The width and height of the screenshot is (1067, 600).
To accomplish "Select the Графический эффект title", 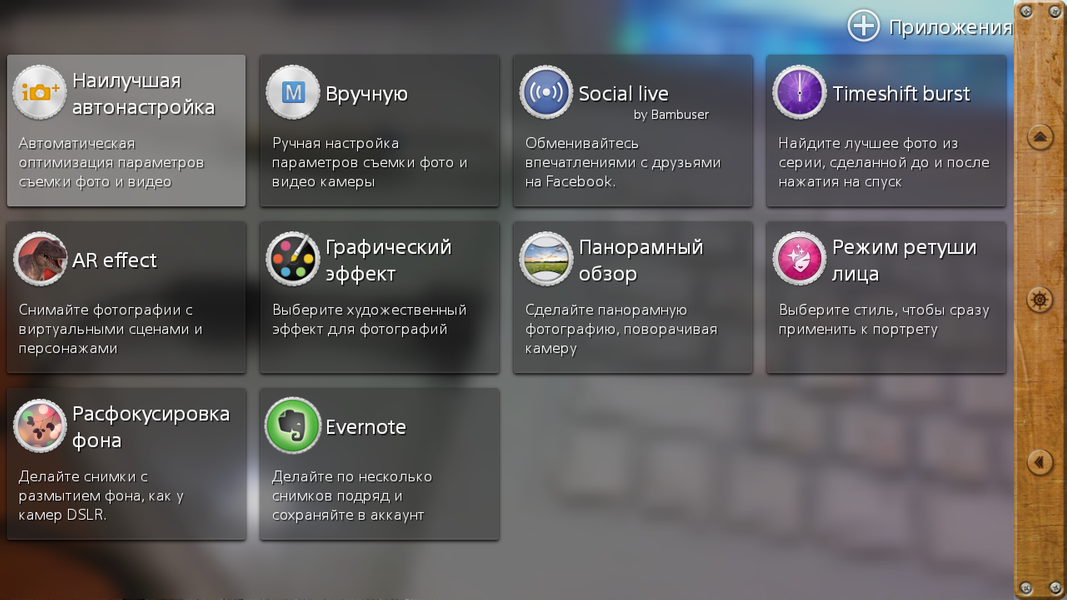I will [388, 261].
